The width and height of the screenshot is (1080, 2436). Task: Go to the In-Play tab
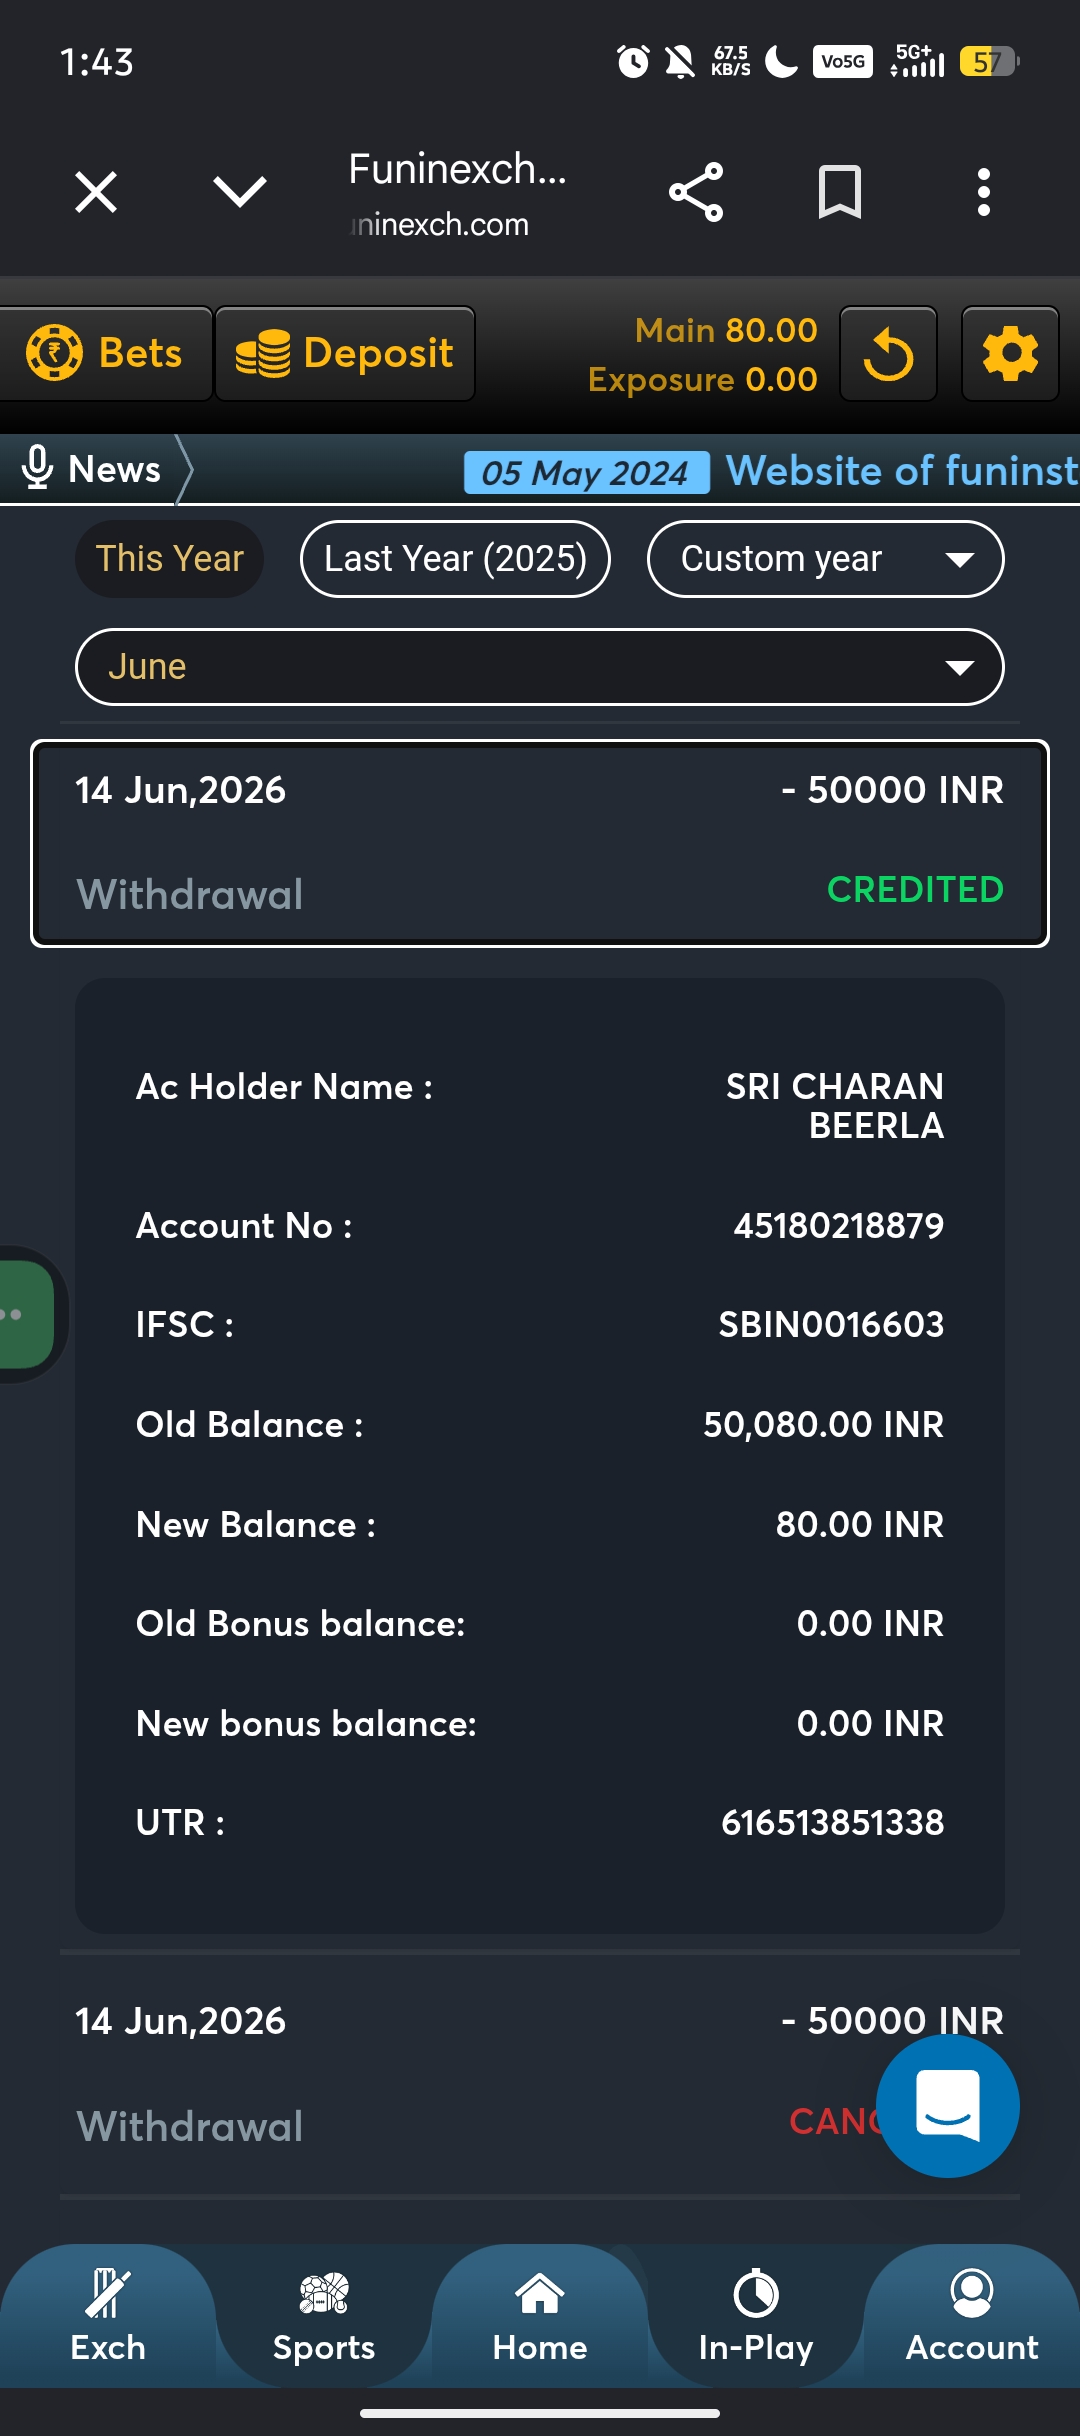tap(756, 2316)
